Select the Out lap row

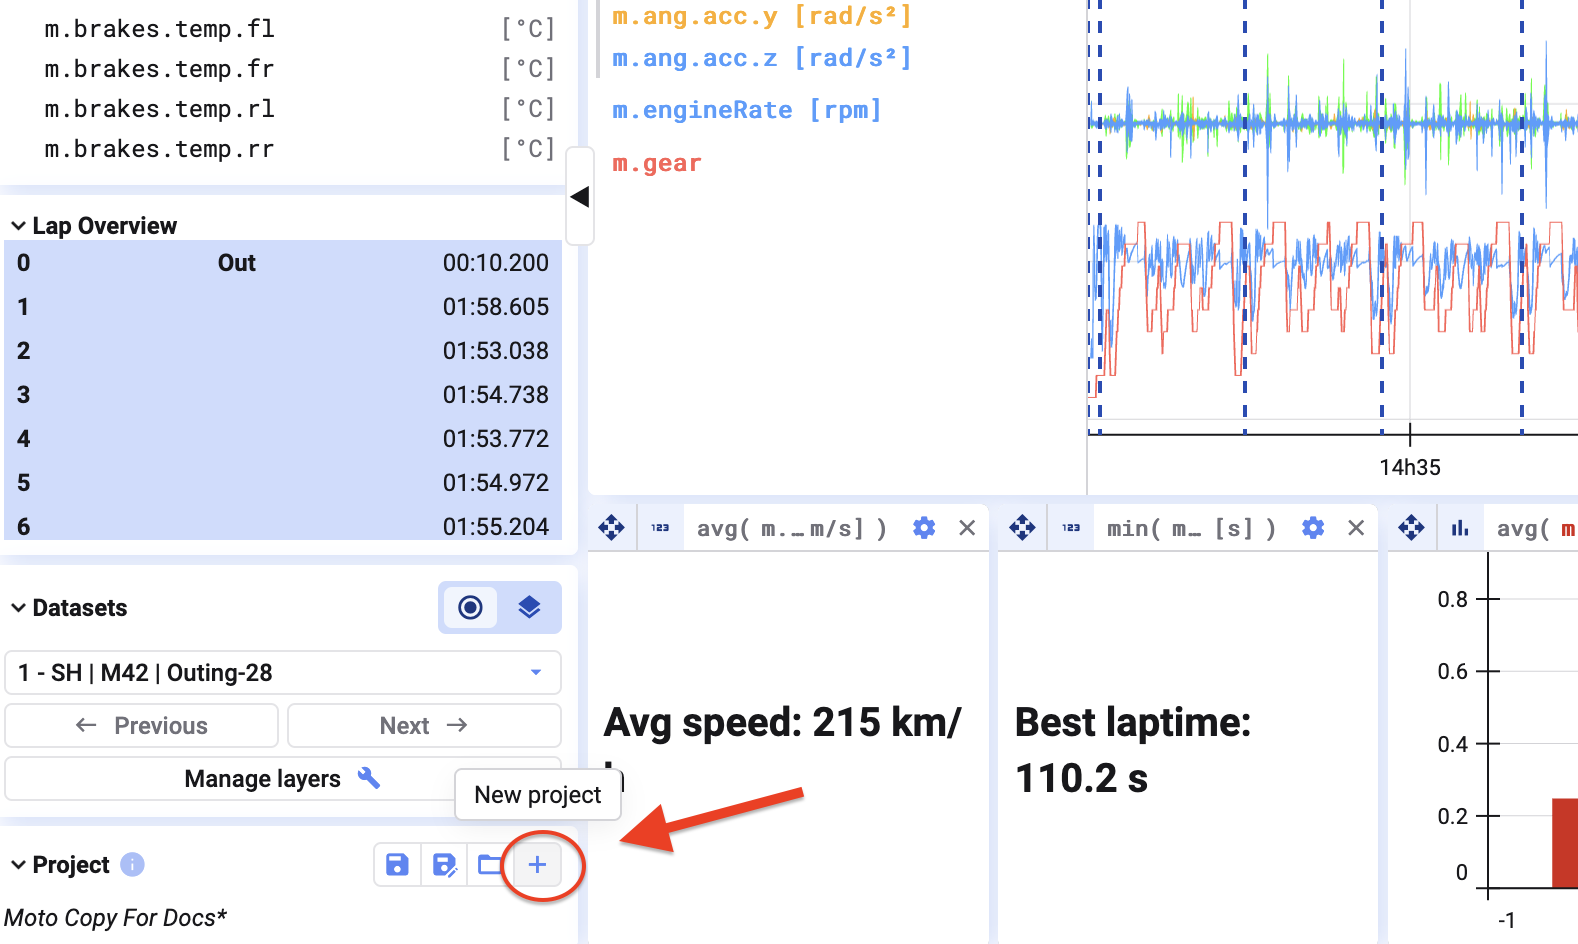pyautogui.click(x=283, y=263)
